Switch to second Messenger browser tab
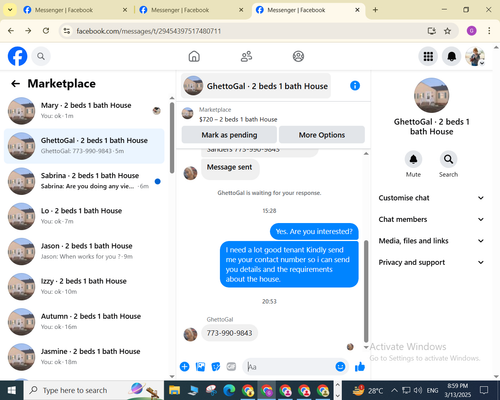This screenshot has height=400, width=500. [x=191, y=10]
